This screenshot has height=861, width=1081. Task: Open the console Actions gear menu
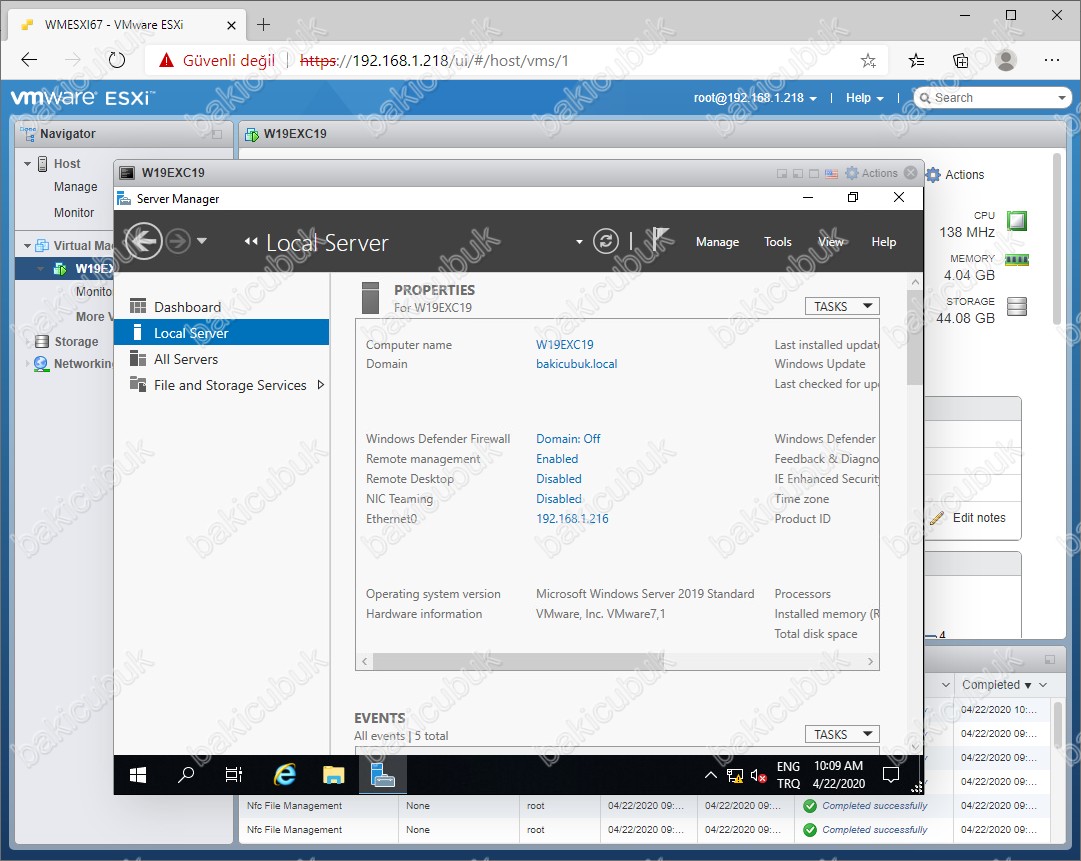point(872,173)
